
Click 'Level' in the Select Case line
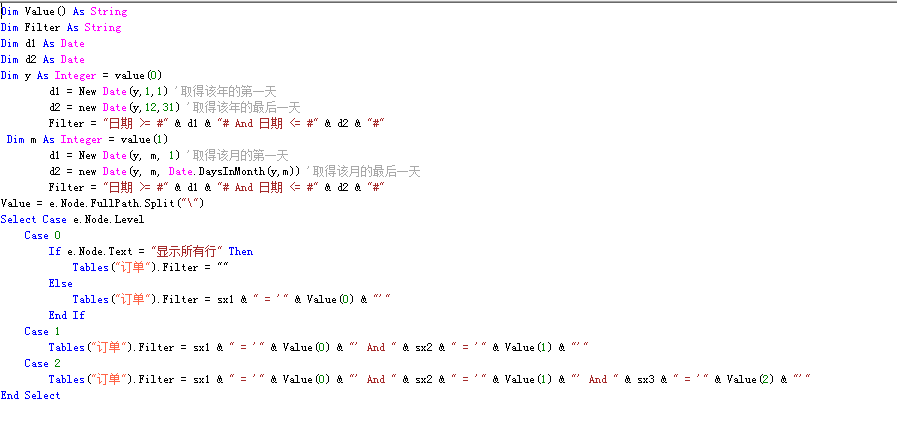tap(130, 220)
